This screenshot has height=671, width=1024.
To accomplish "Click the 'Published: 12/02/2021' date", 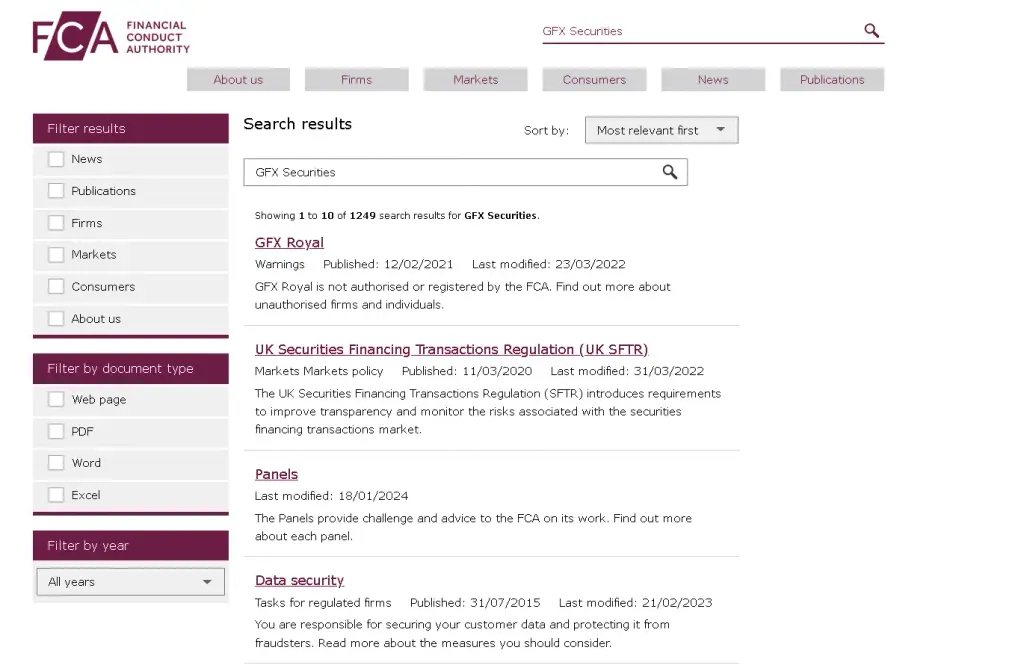I will tap(388, 264).
